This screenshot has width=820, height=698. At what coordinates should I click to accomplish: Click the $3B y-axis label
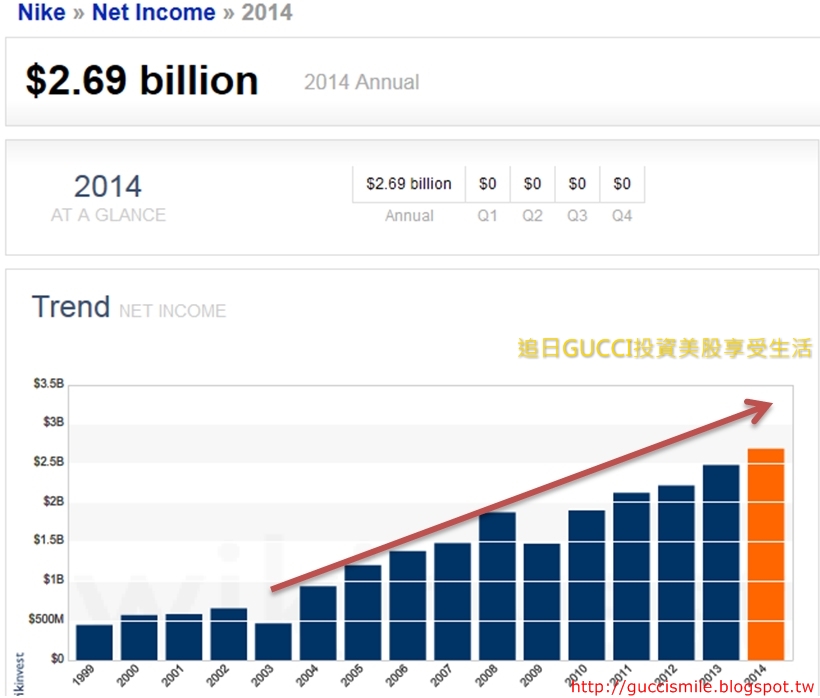[54, 422]
